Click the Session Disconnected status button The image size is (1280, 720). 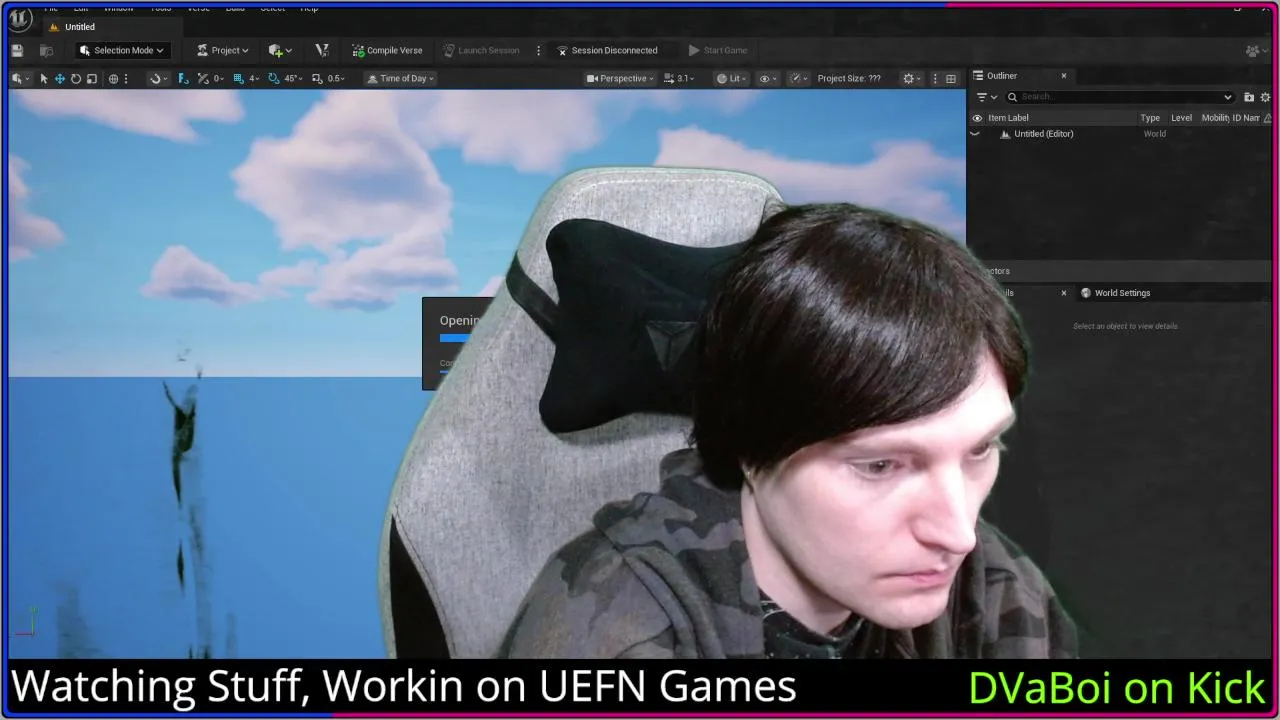click(607, 50)
